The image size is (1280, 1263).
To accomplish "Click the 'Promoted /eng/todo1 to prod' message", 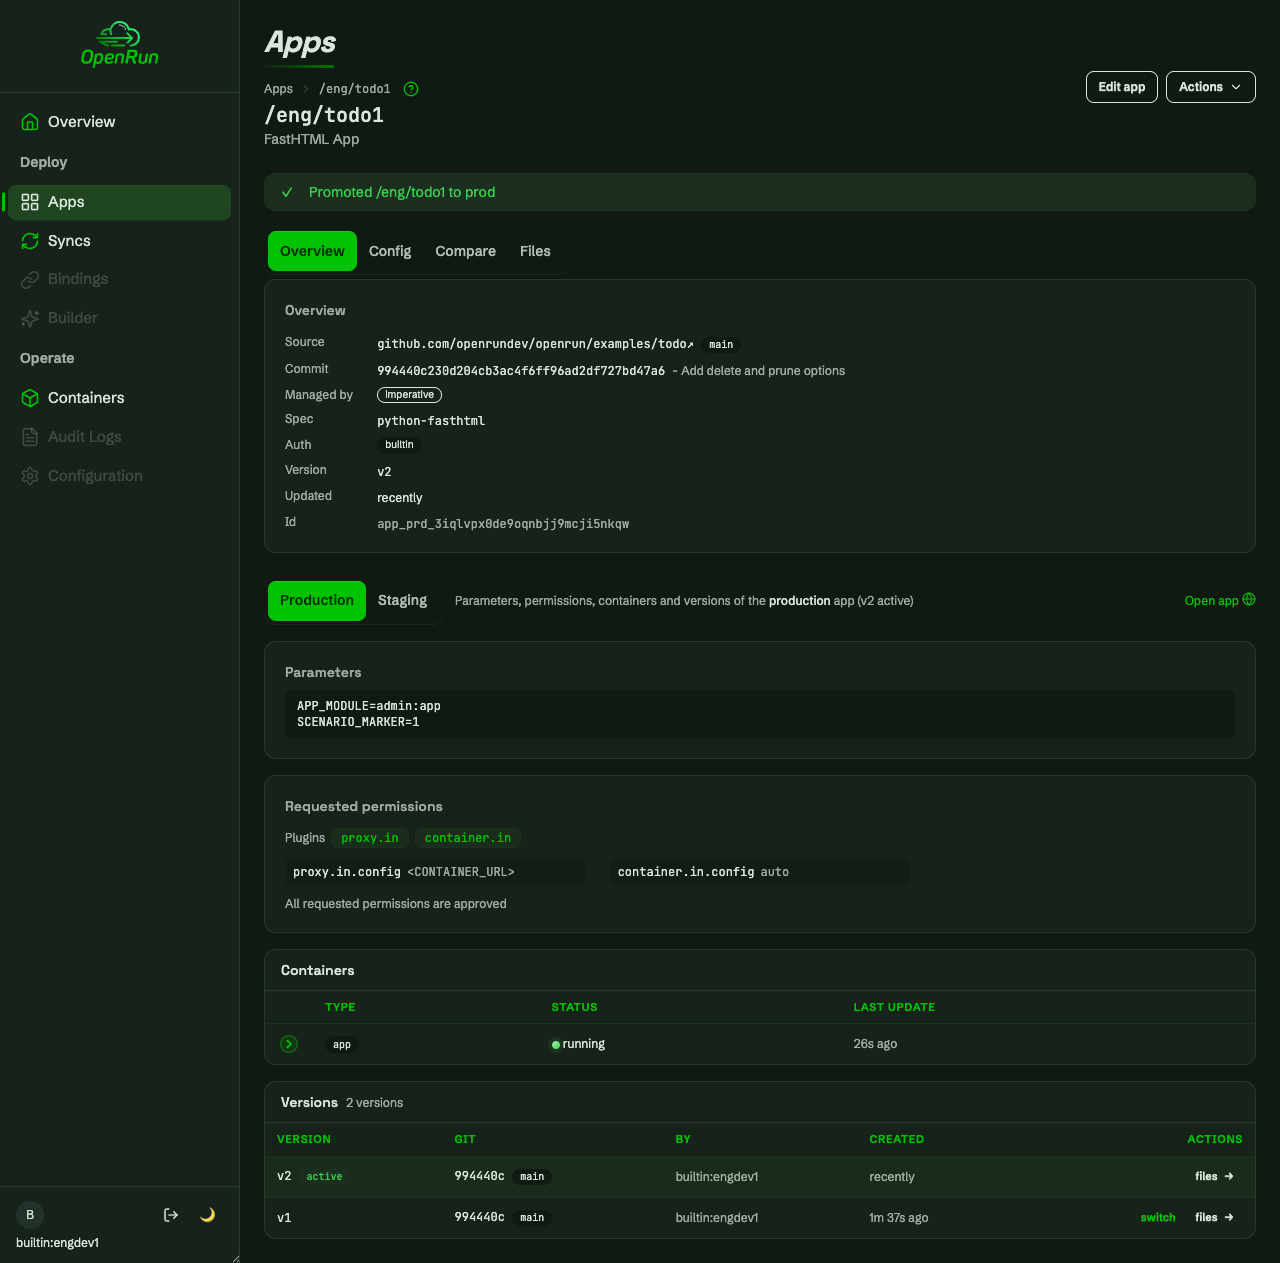I will pyautogui.click(x=402, y=192).
